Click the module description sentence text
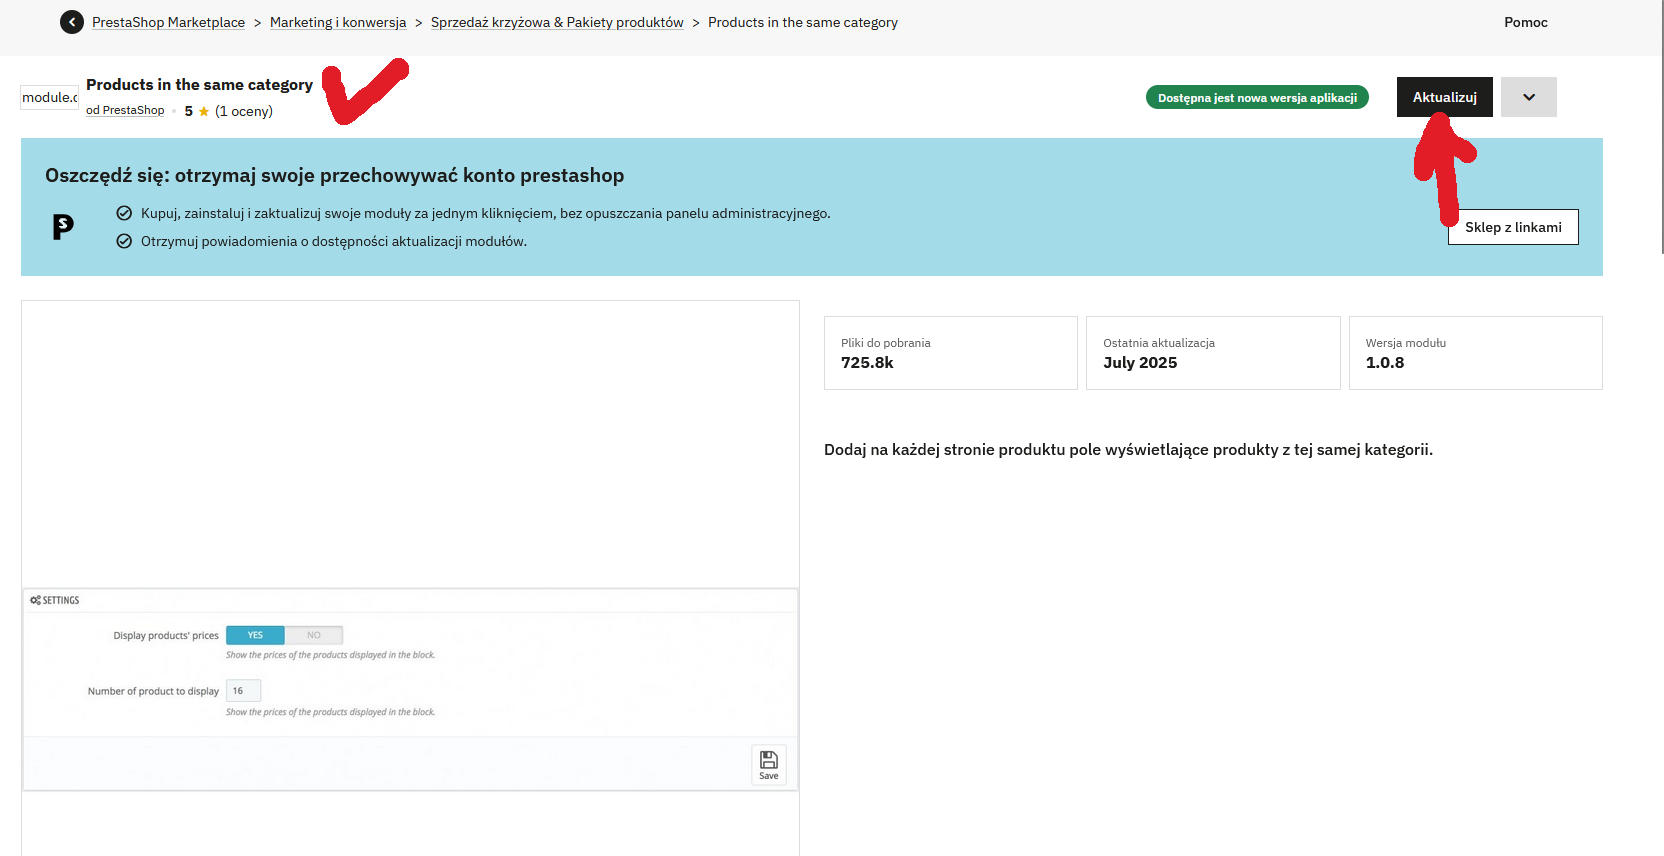 (1128, 450)
